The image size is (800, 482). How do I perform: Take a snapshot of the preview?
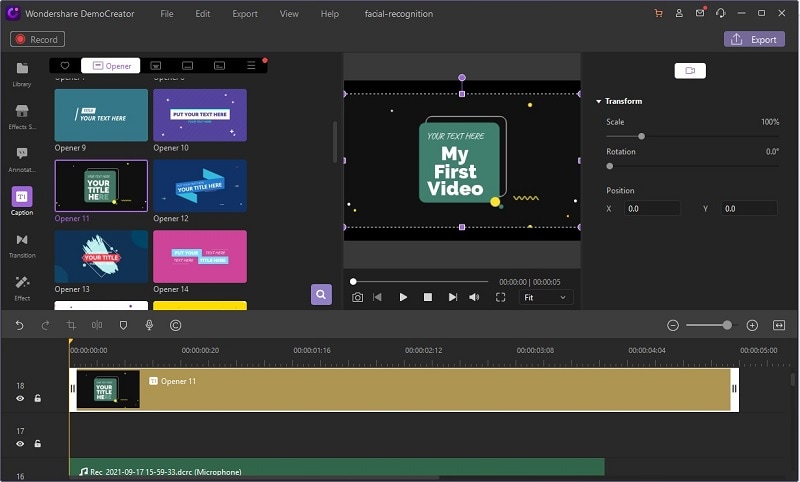pyautogui.click(x=358, y=297)
